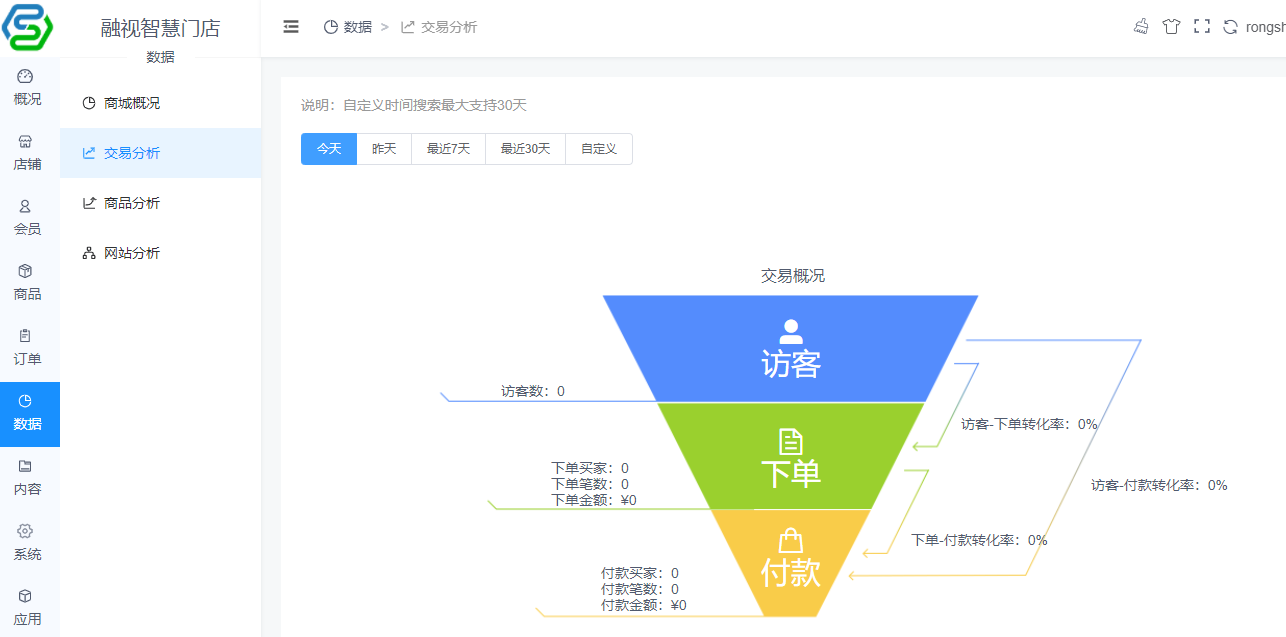
Task: Select the 昨天 time filter
Action: [x=384, y=149]
